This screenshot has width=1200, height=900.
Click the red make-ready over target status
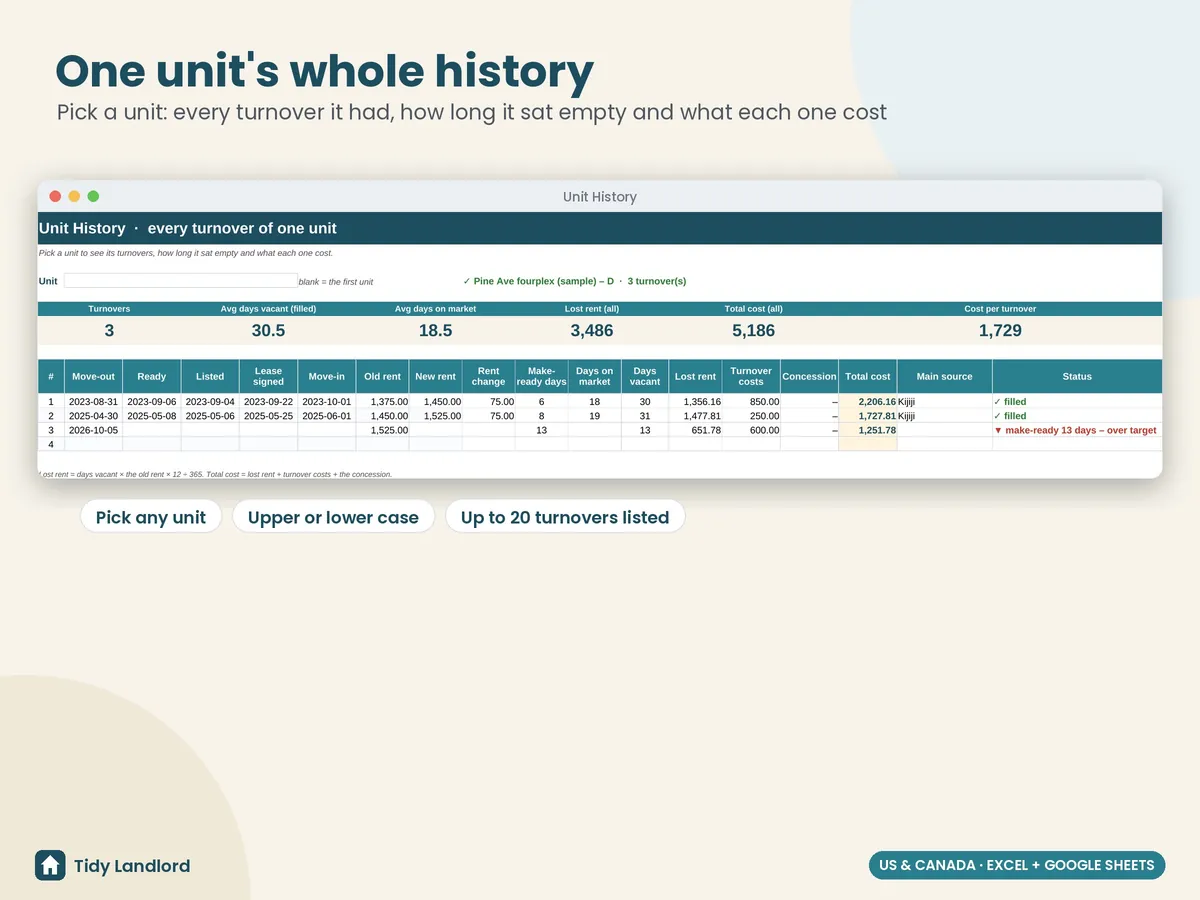click(x=1075, y=430)
